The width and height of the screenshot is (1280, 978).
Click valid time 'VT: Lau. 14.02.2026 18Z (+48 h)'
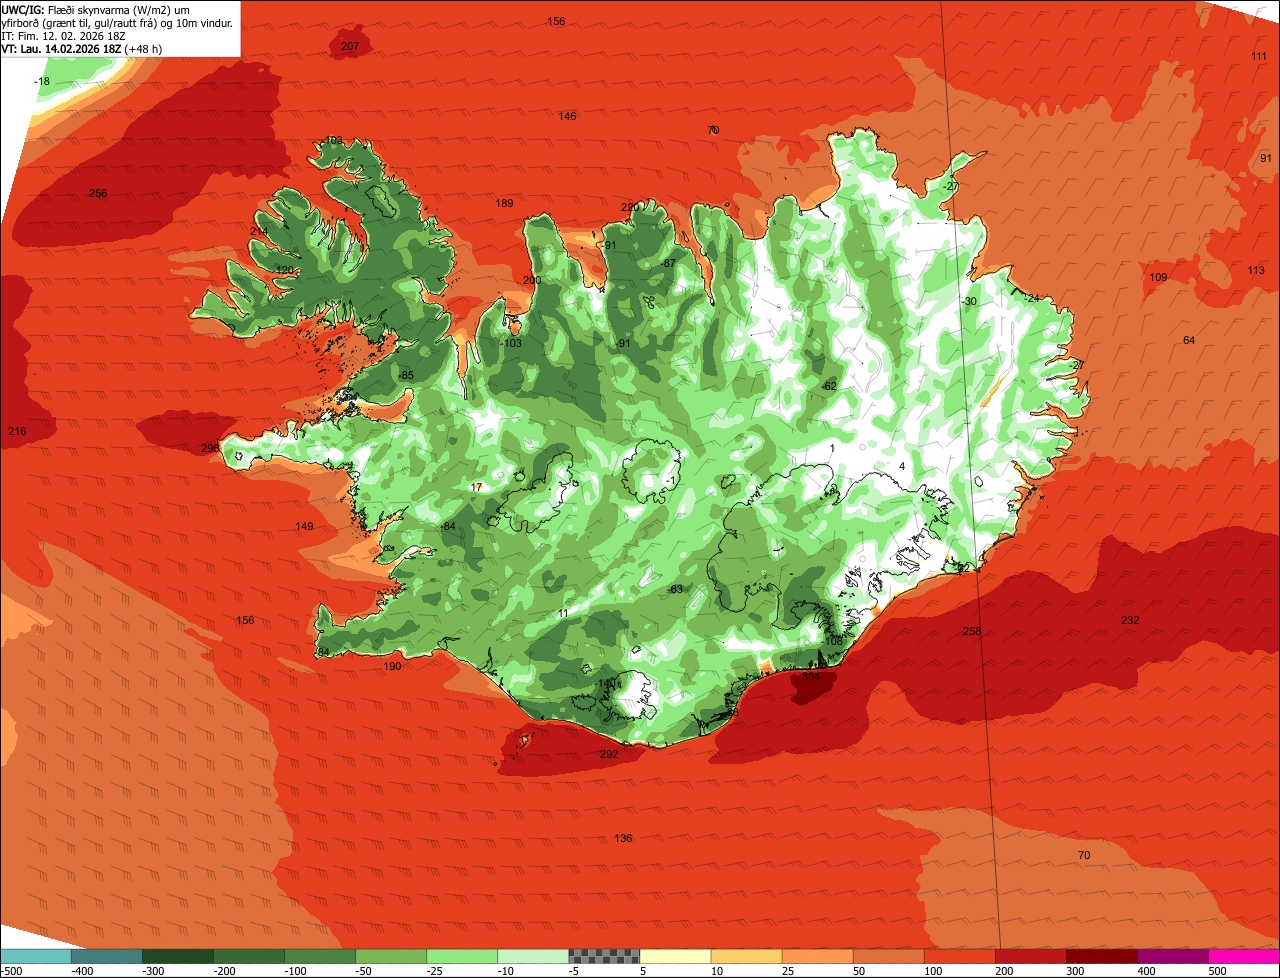(x=82, y=48)
